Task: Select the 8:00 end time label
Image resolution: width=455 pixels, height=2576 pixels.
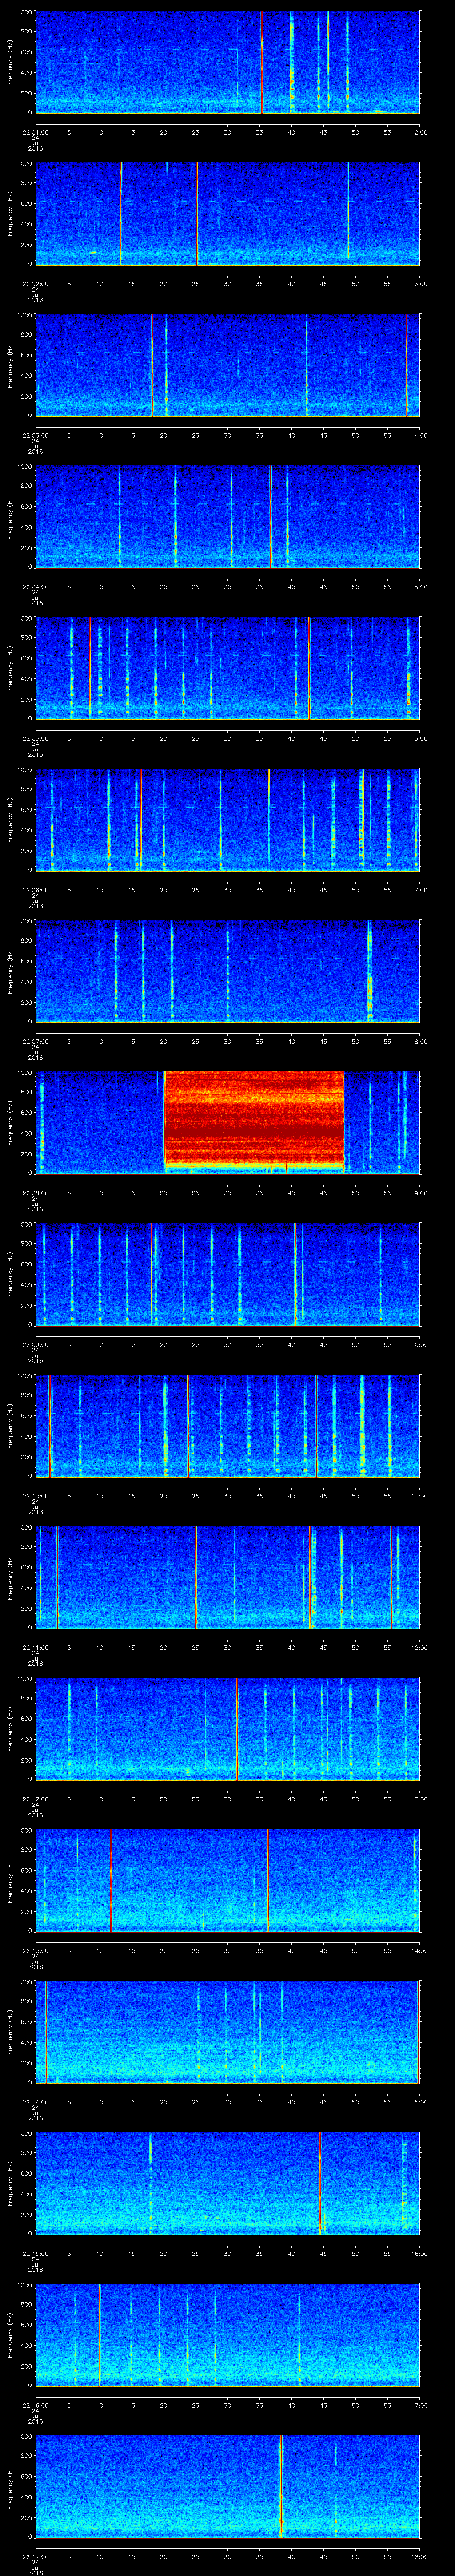Action: 420,1041
